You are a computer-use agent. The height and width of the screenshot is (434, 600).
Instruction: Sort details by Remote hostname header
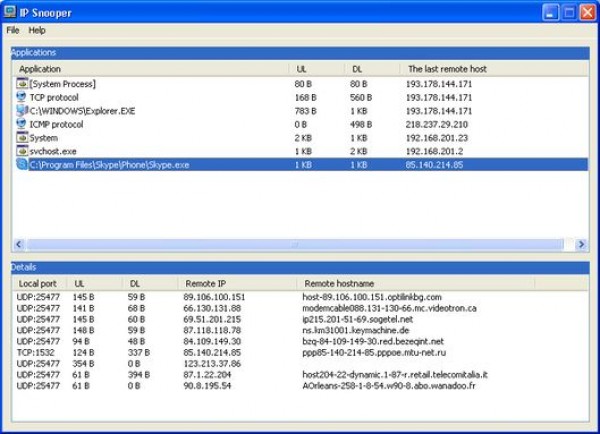click(416, 284)
